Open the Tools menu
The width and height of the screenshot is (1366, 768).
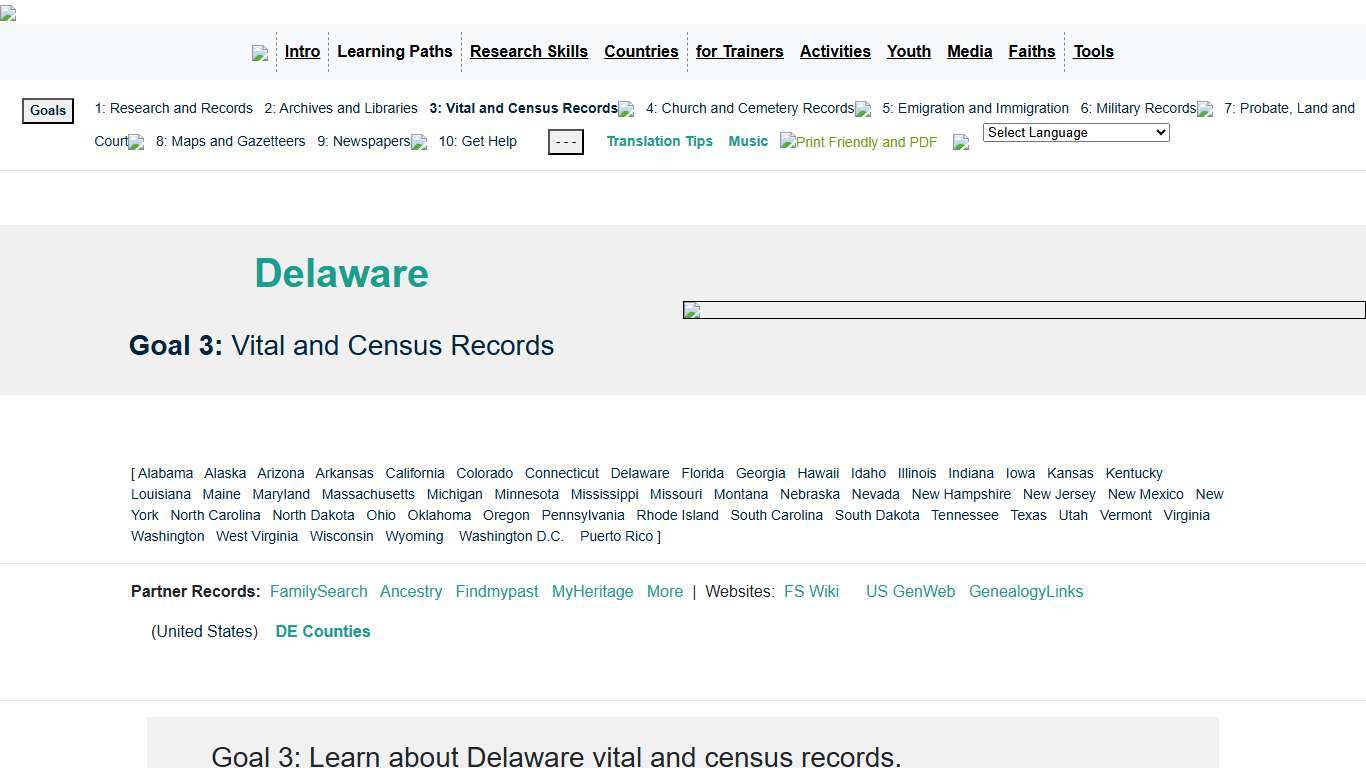tap(1093, 51)
